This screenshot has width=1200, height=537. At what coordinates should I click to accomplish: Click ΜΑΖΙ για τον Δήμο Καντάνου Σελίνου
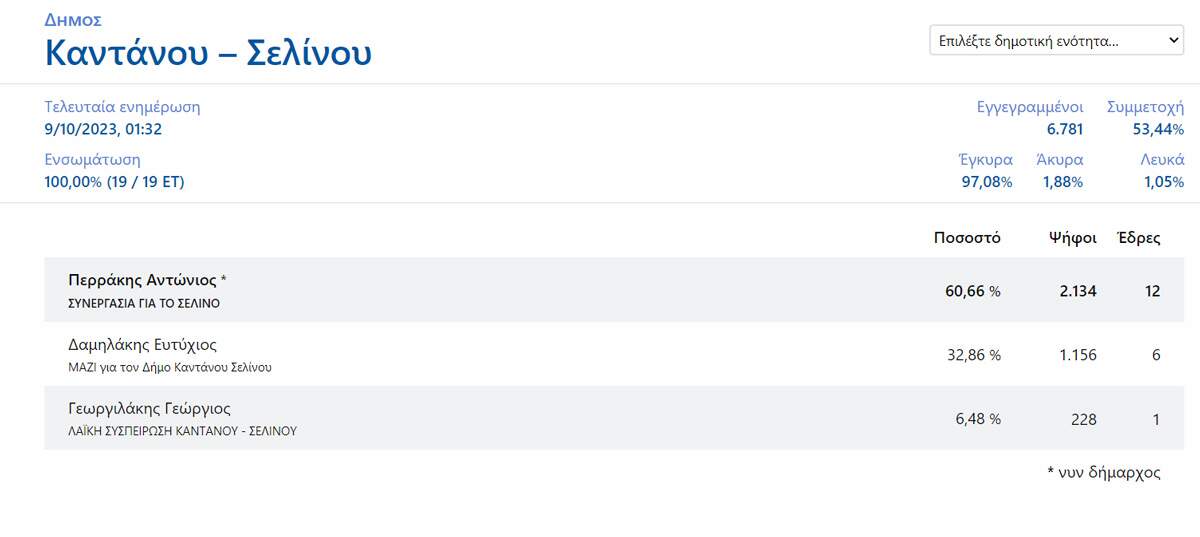tap(170, 367)
